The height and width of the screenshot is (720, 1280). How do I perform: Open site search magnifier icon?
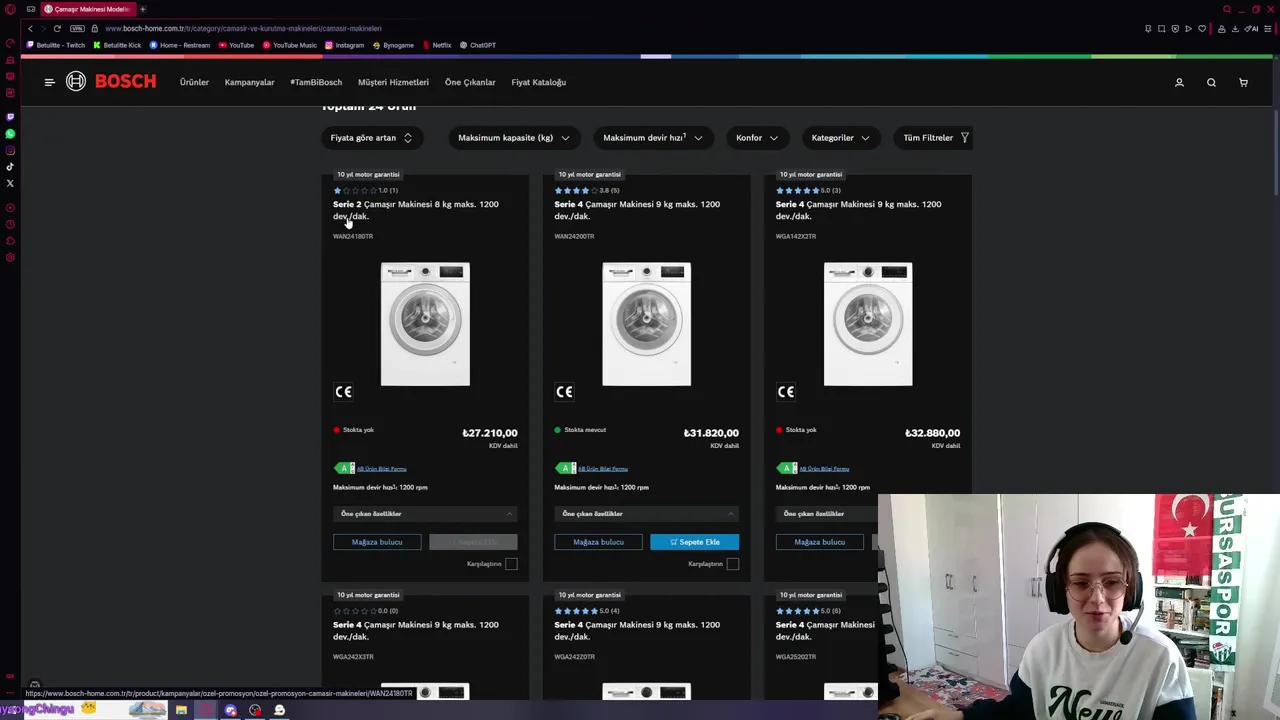[x=1211, y=82]
